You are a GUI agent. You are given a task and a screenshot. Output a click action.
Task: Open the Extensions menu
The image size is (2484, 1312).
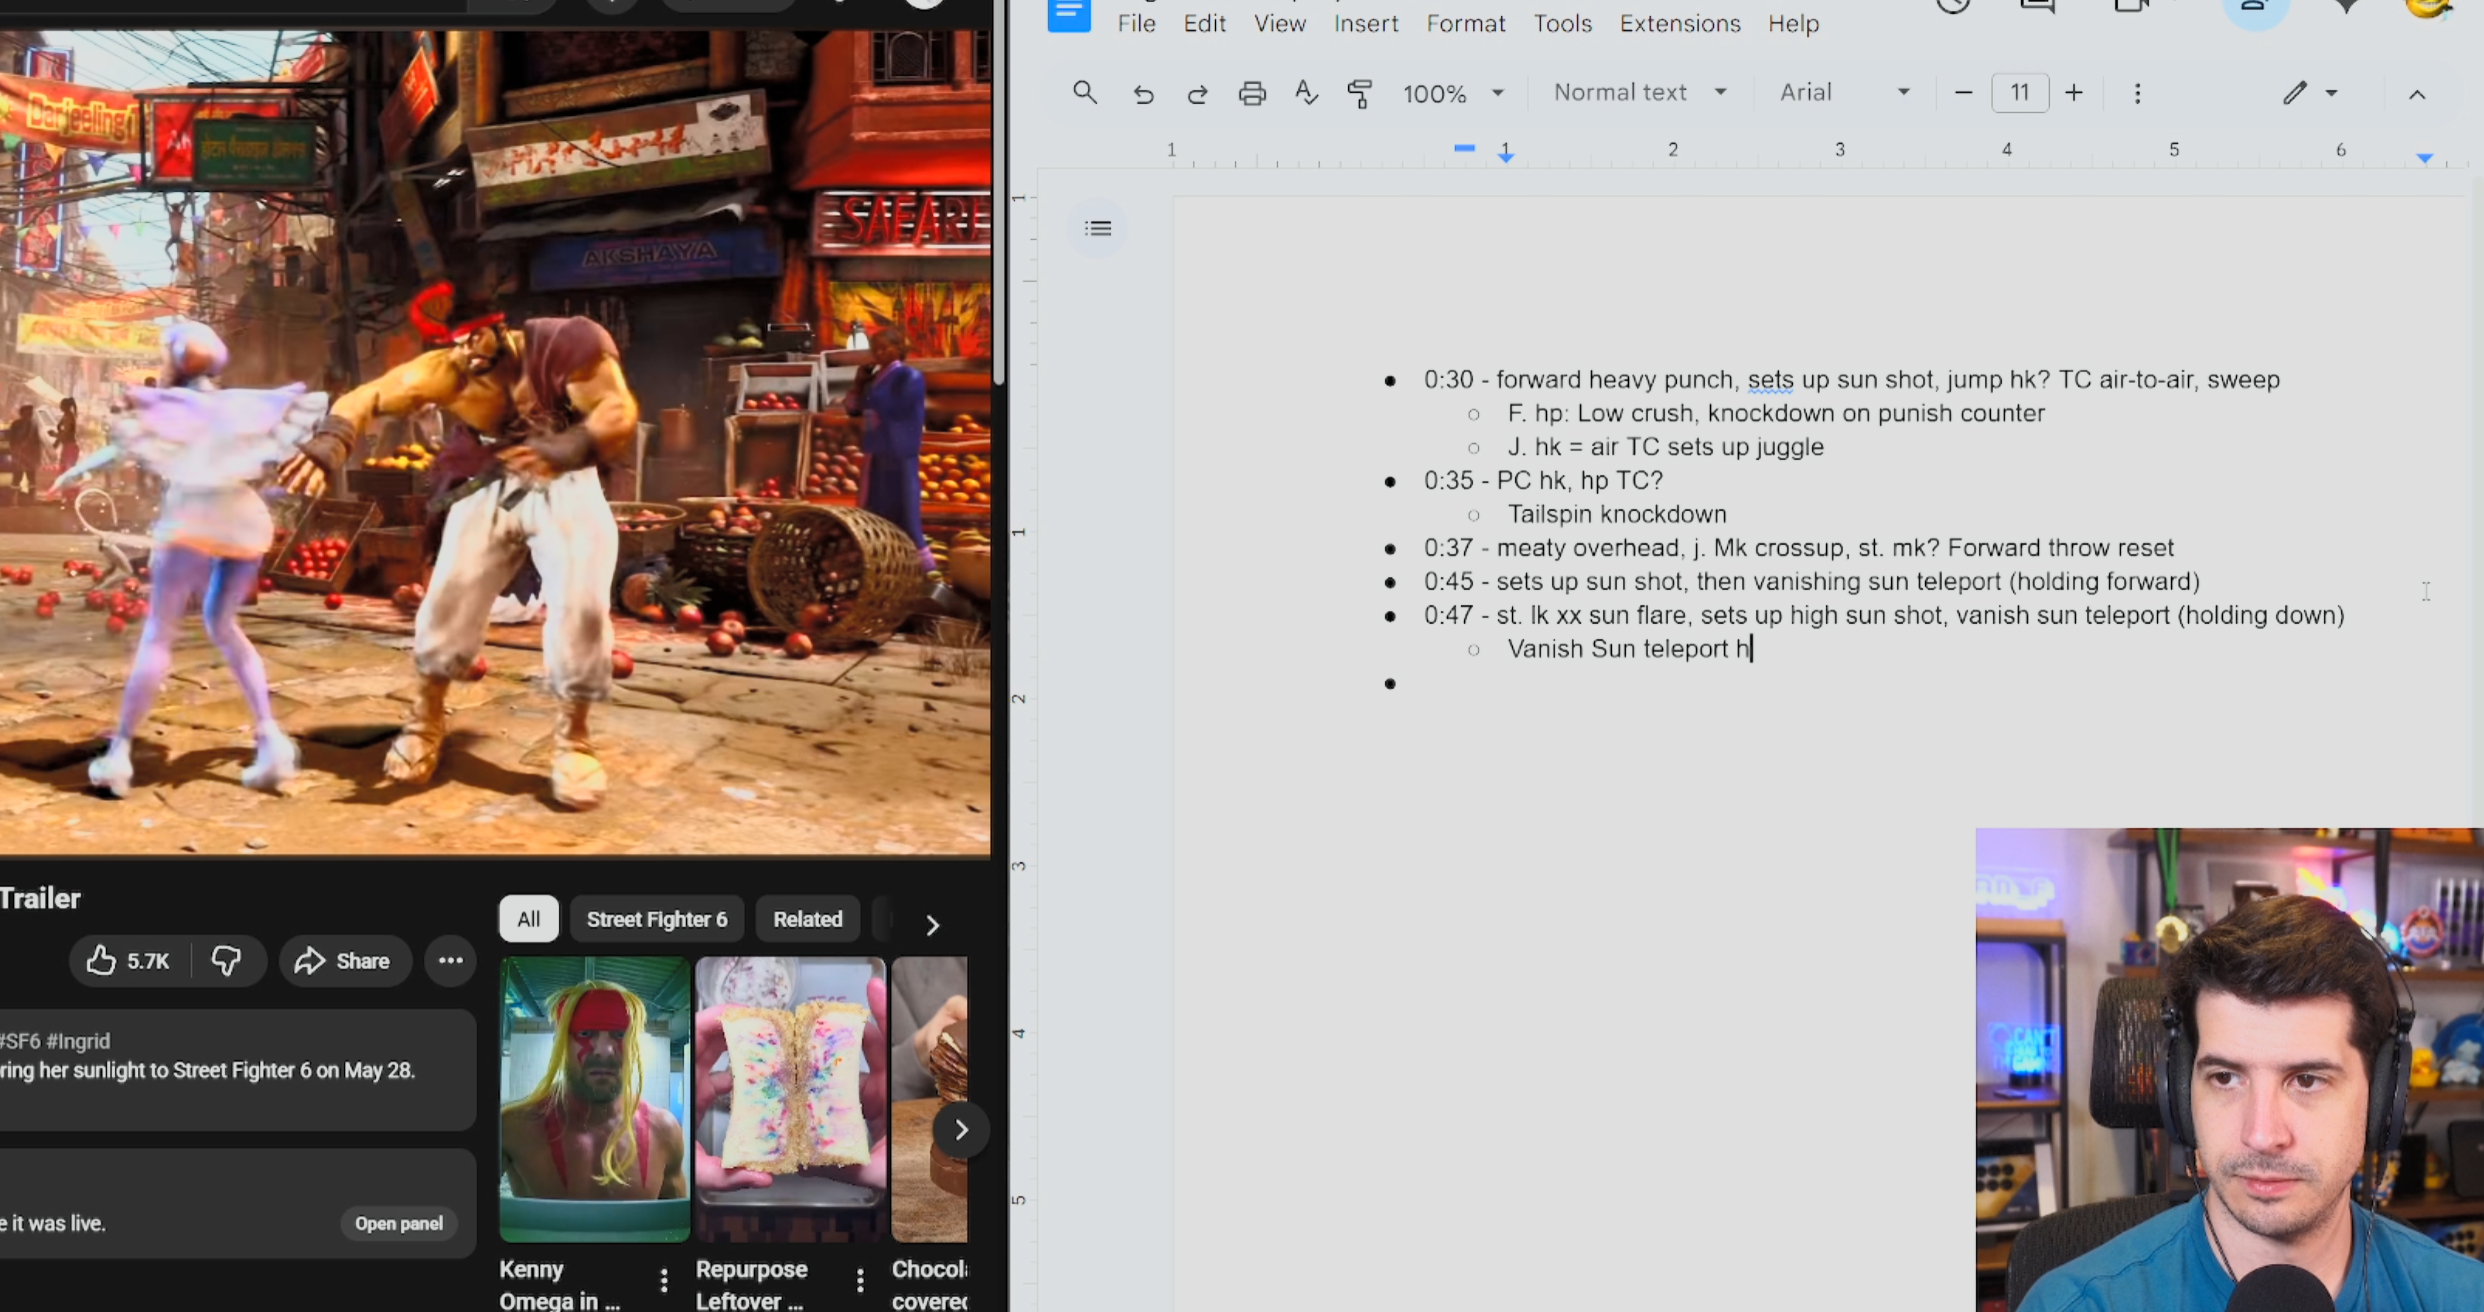tap(1679, 24)
